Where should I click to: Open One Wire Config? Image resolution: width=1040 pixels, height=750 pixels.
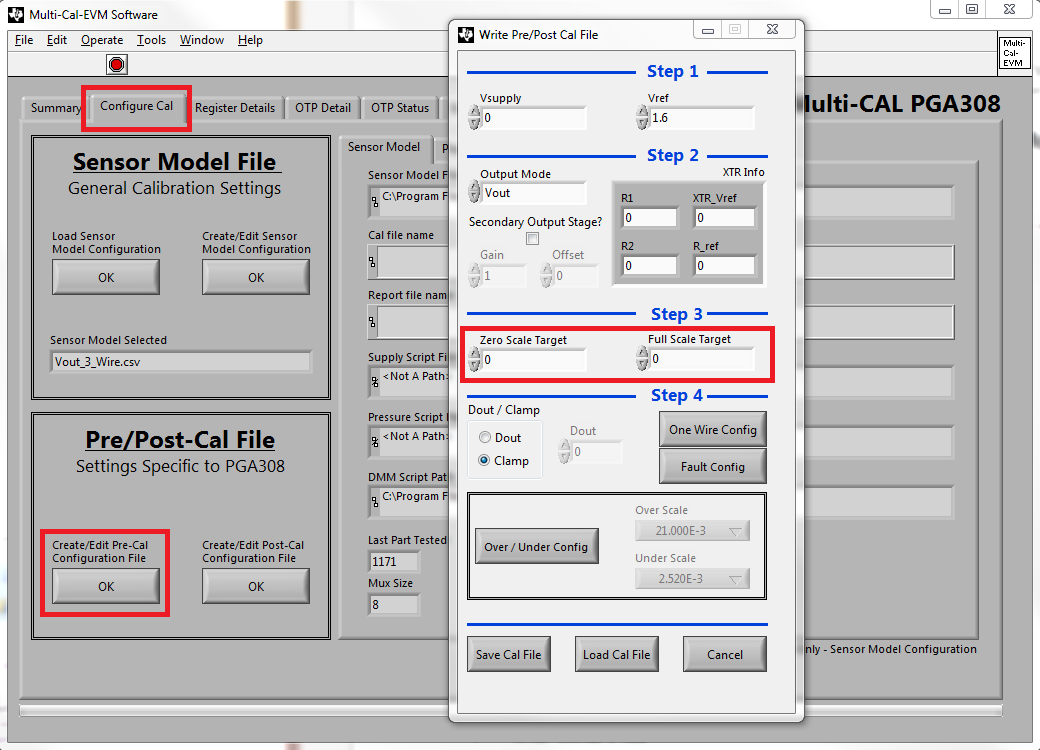tap(713, 430)
